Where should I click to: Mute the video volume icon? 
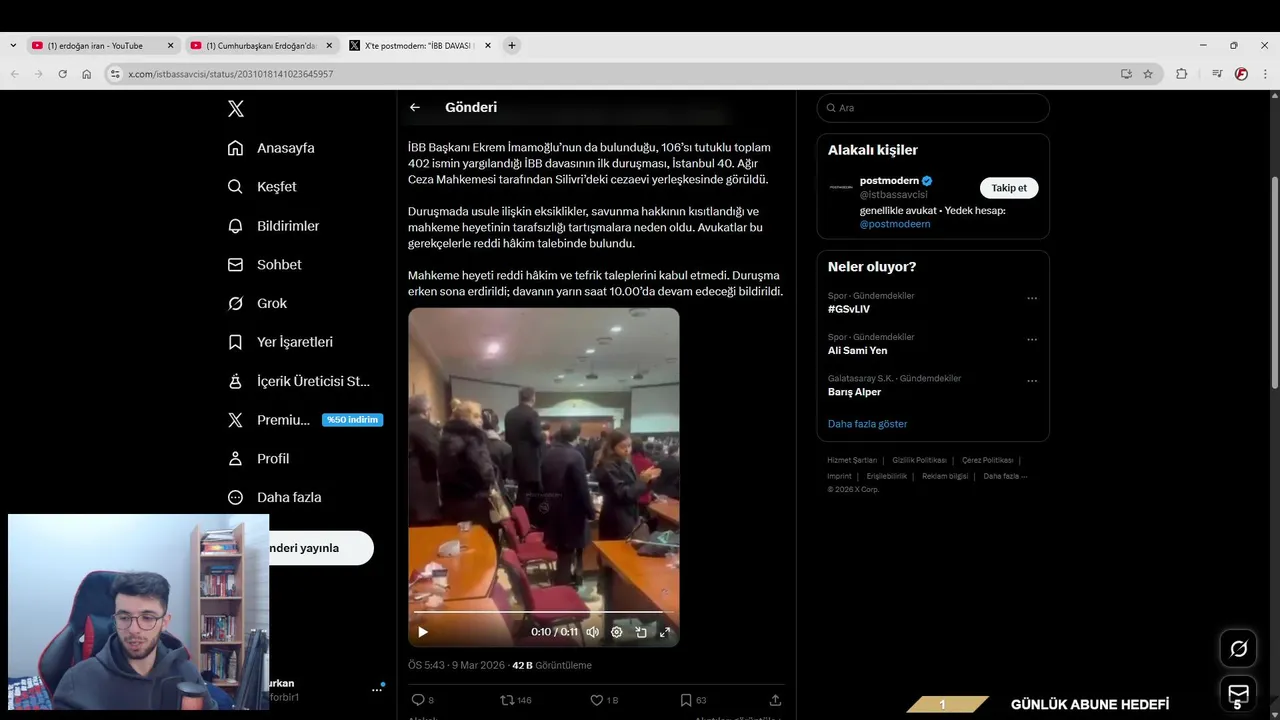593,632
